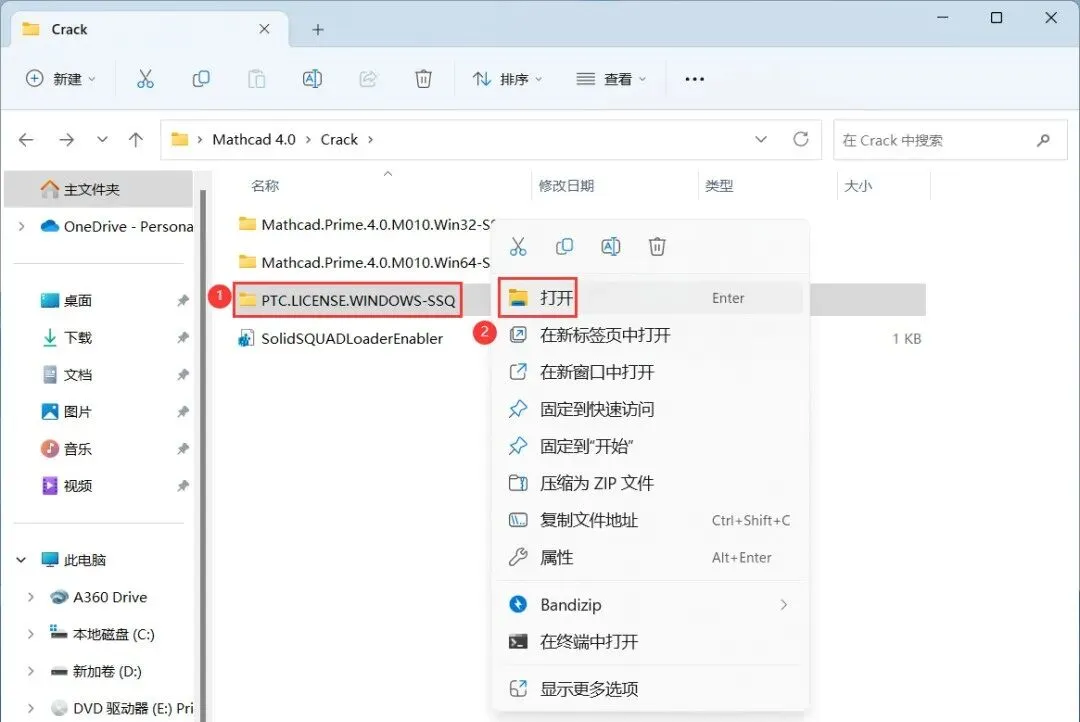Viewport: 1080px width, 722px height.
Task: Sort by the 类型 column header
Action: click(x=719, y=186)
